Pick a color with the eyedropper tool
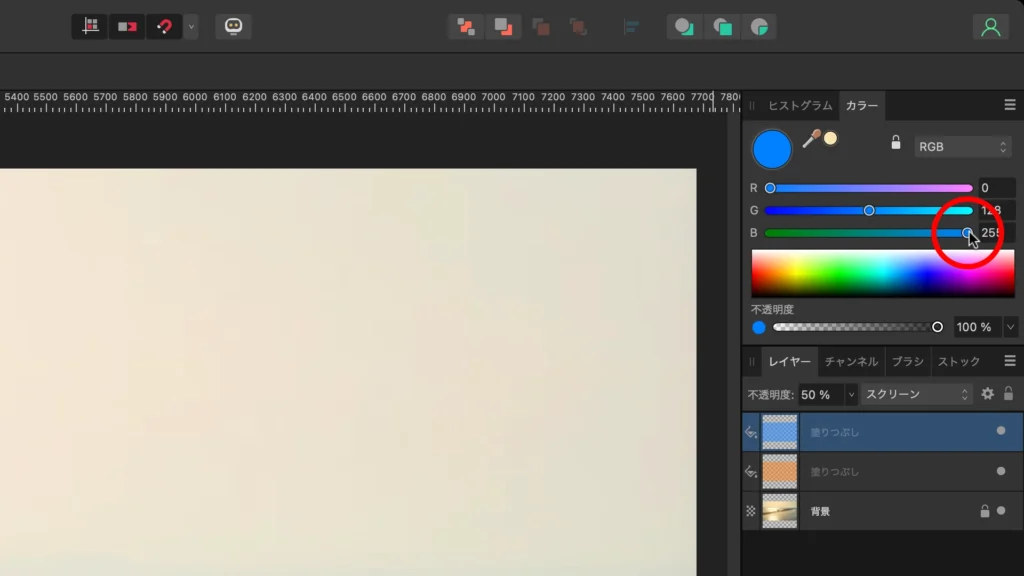Screen dimensions: 1024x576 (812, 139)
